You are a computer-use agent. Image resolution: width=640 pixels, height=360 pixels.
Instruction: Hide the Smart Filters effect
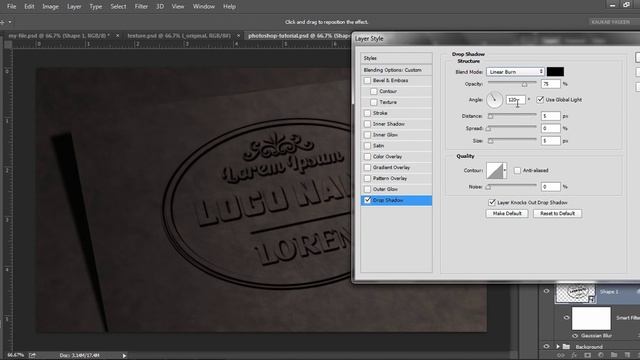(x=566, y=318)
